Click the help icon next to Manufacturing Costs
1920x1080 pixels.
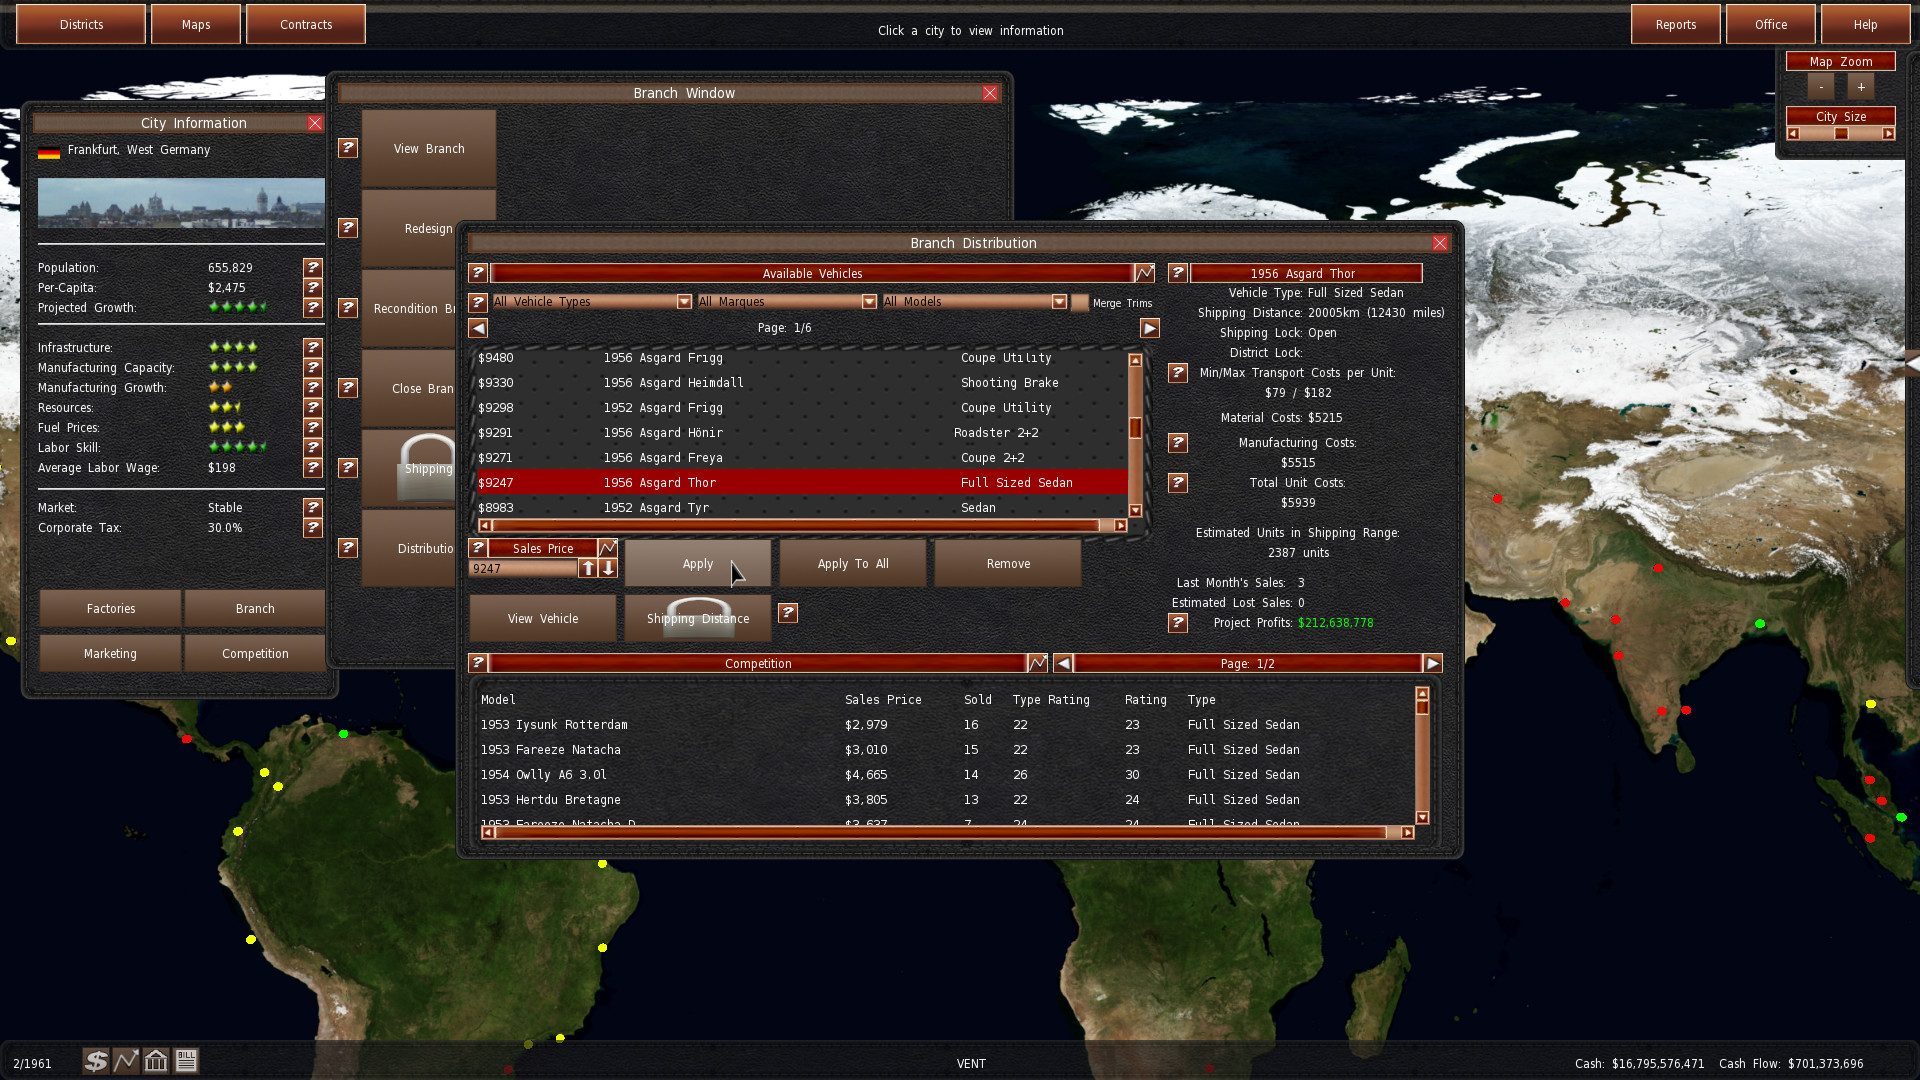[1177, 443]
